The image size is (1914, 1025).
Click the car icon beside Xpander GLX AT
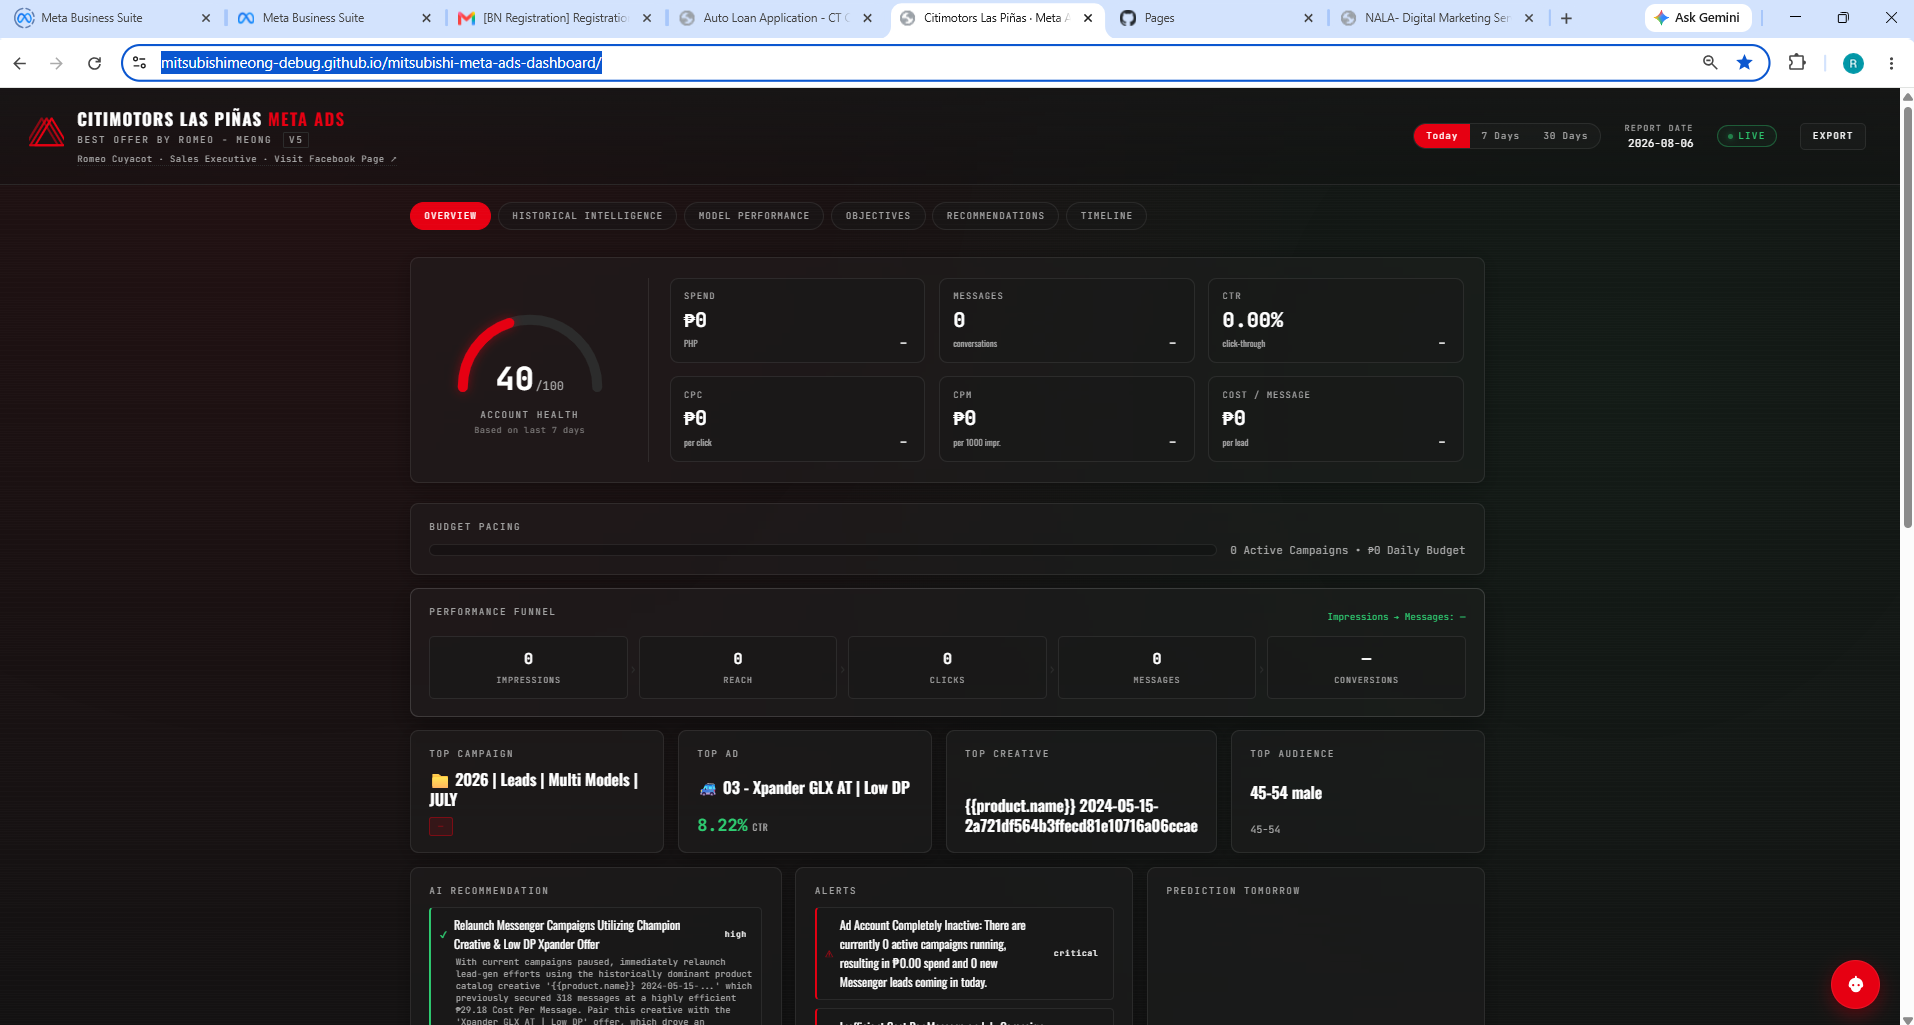pyautogui.click(x=708, y=789)
